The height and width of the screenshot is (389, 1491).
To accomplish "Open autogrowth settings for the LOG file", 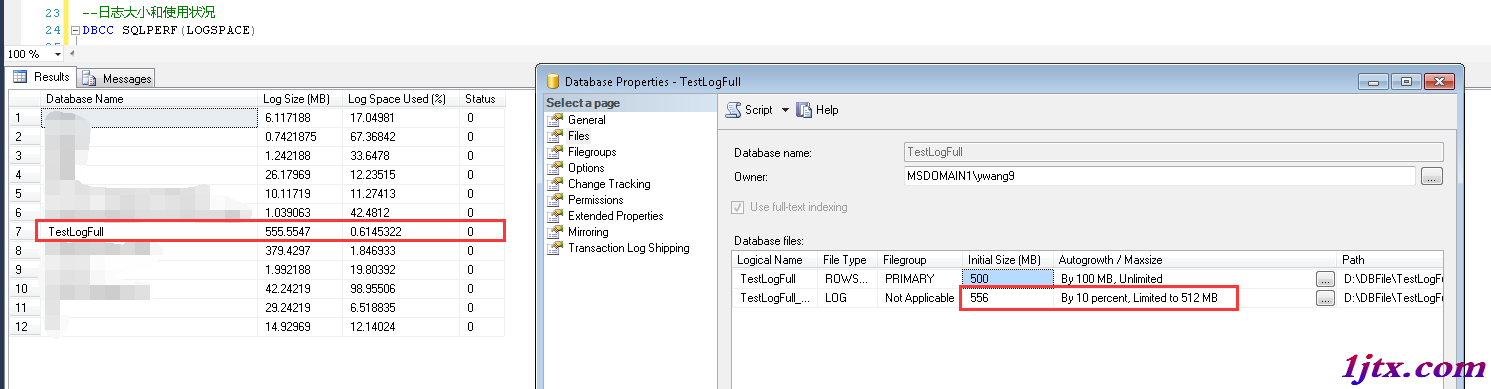I will pyautogui.click(x=1325, y=298).
